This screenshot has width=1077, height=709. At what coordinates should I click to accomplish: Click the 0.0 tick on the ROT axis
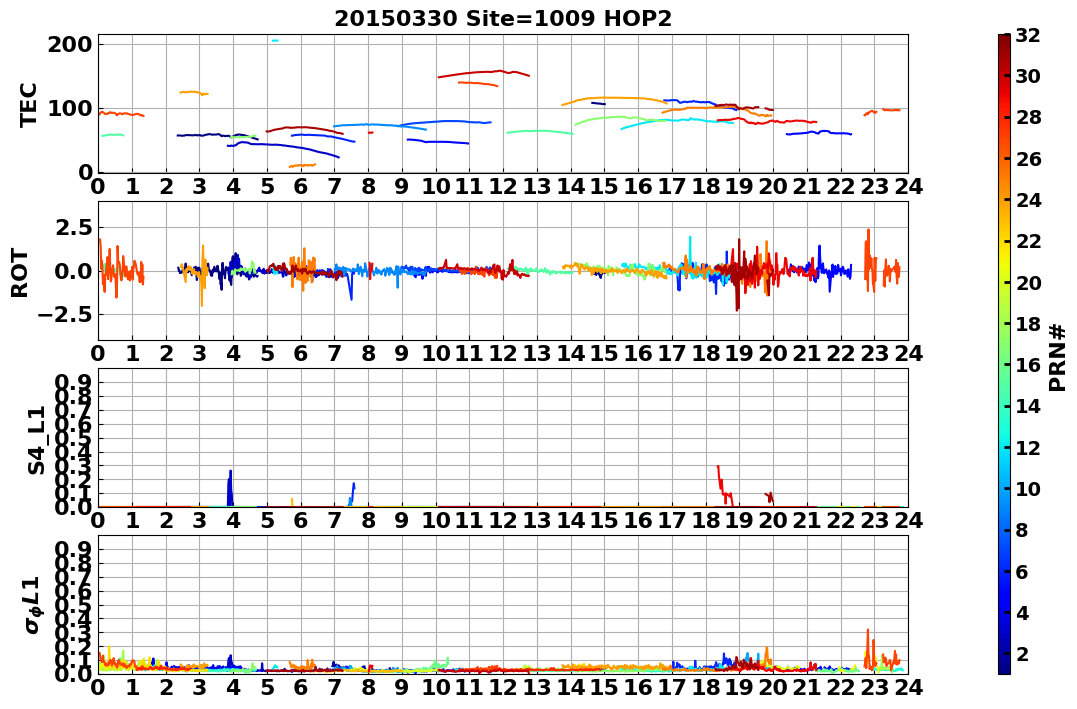72,271
